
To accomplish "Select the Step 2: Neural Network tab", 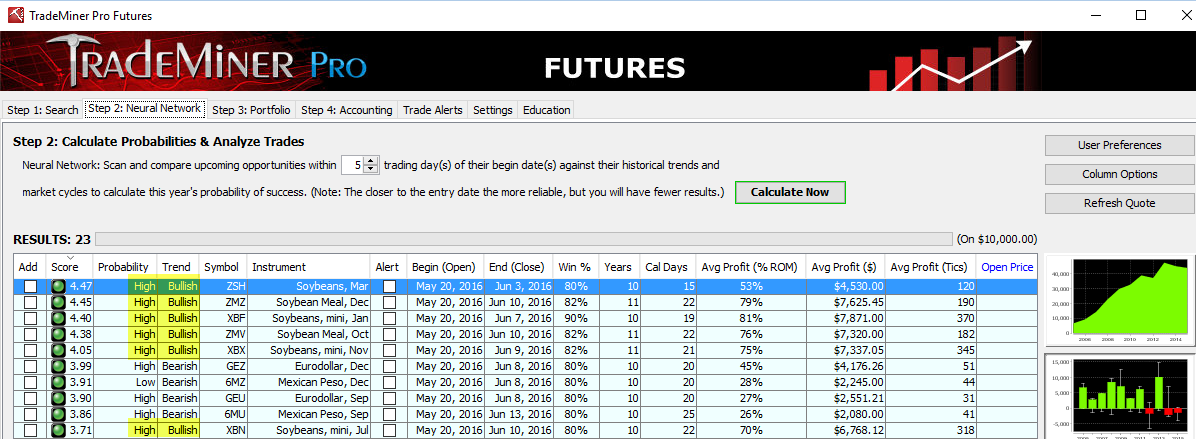I will point(145,108).
